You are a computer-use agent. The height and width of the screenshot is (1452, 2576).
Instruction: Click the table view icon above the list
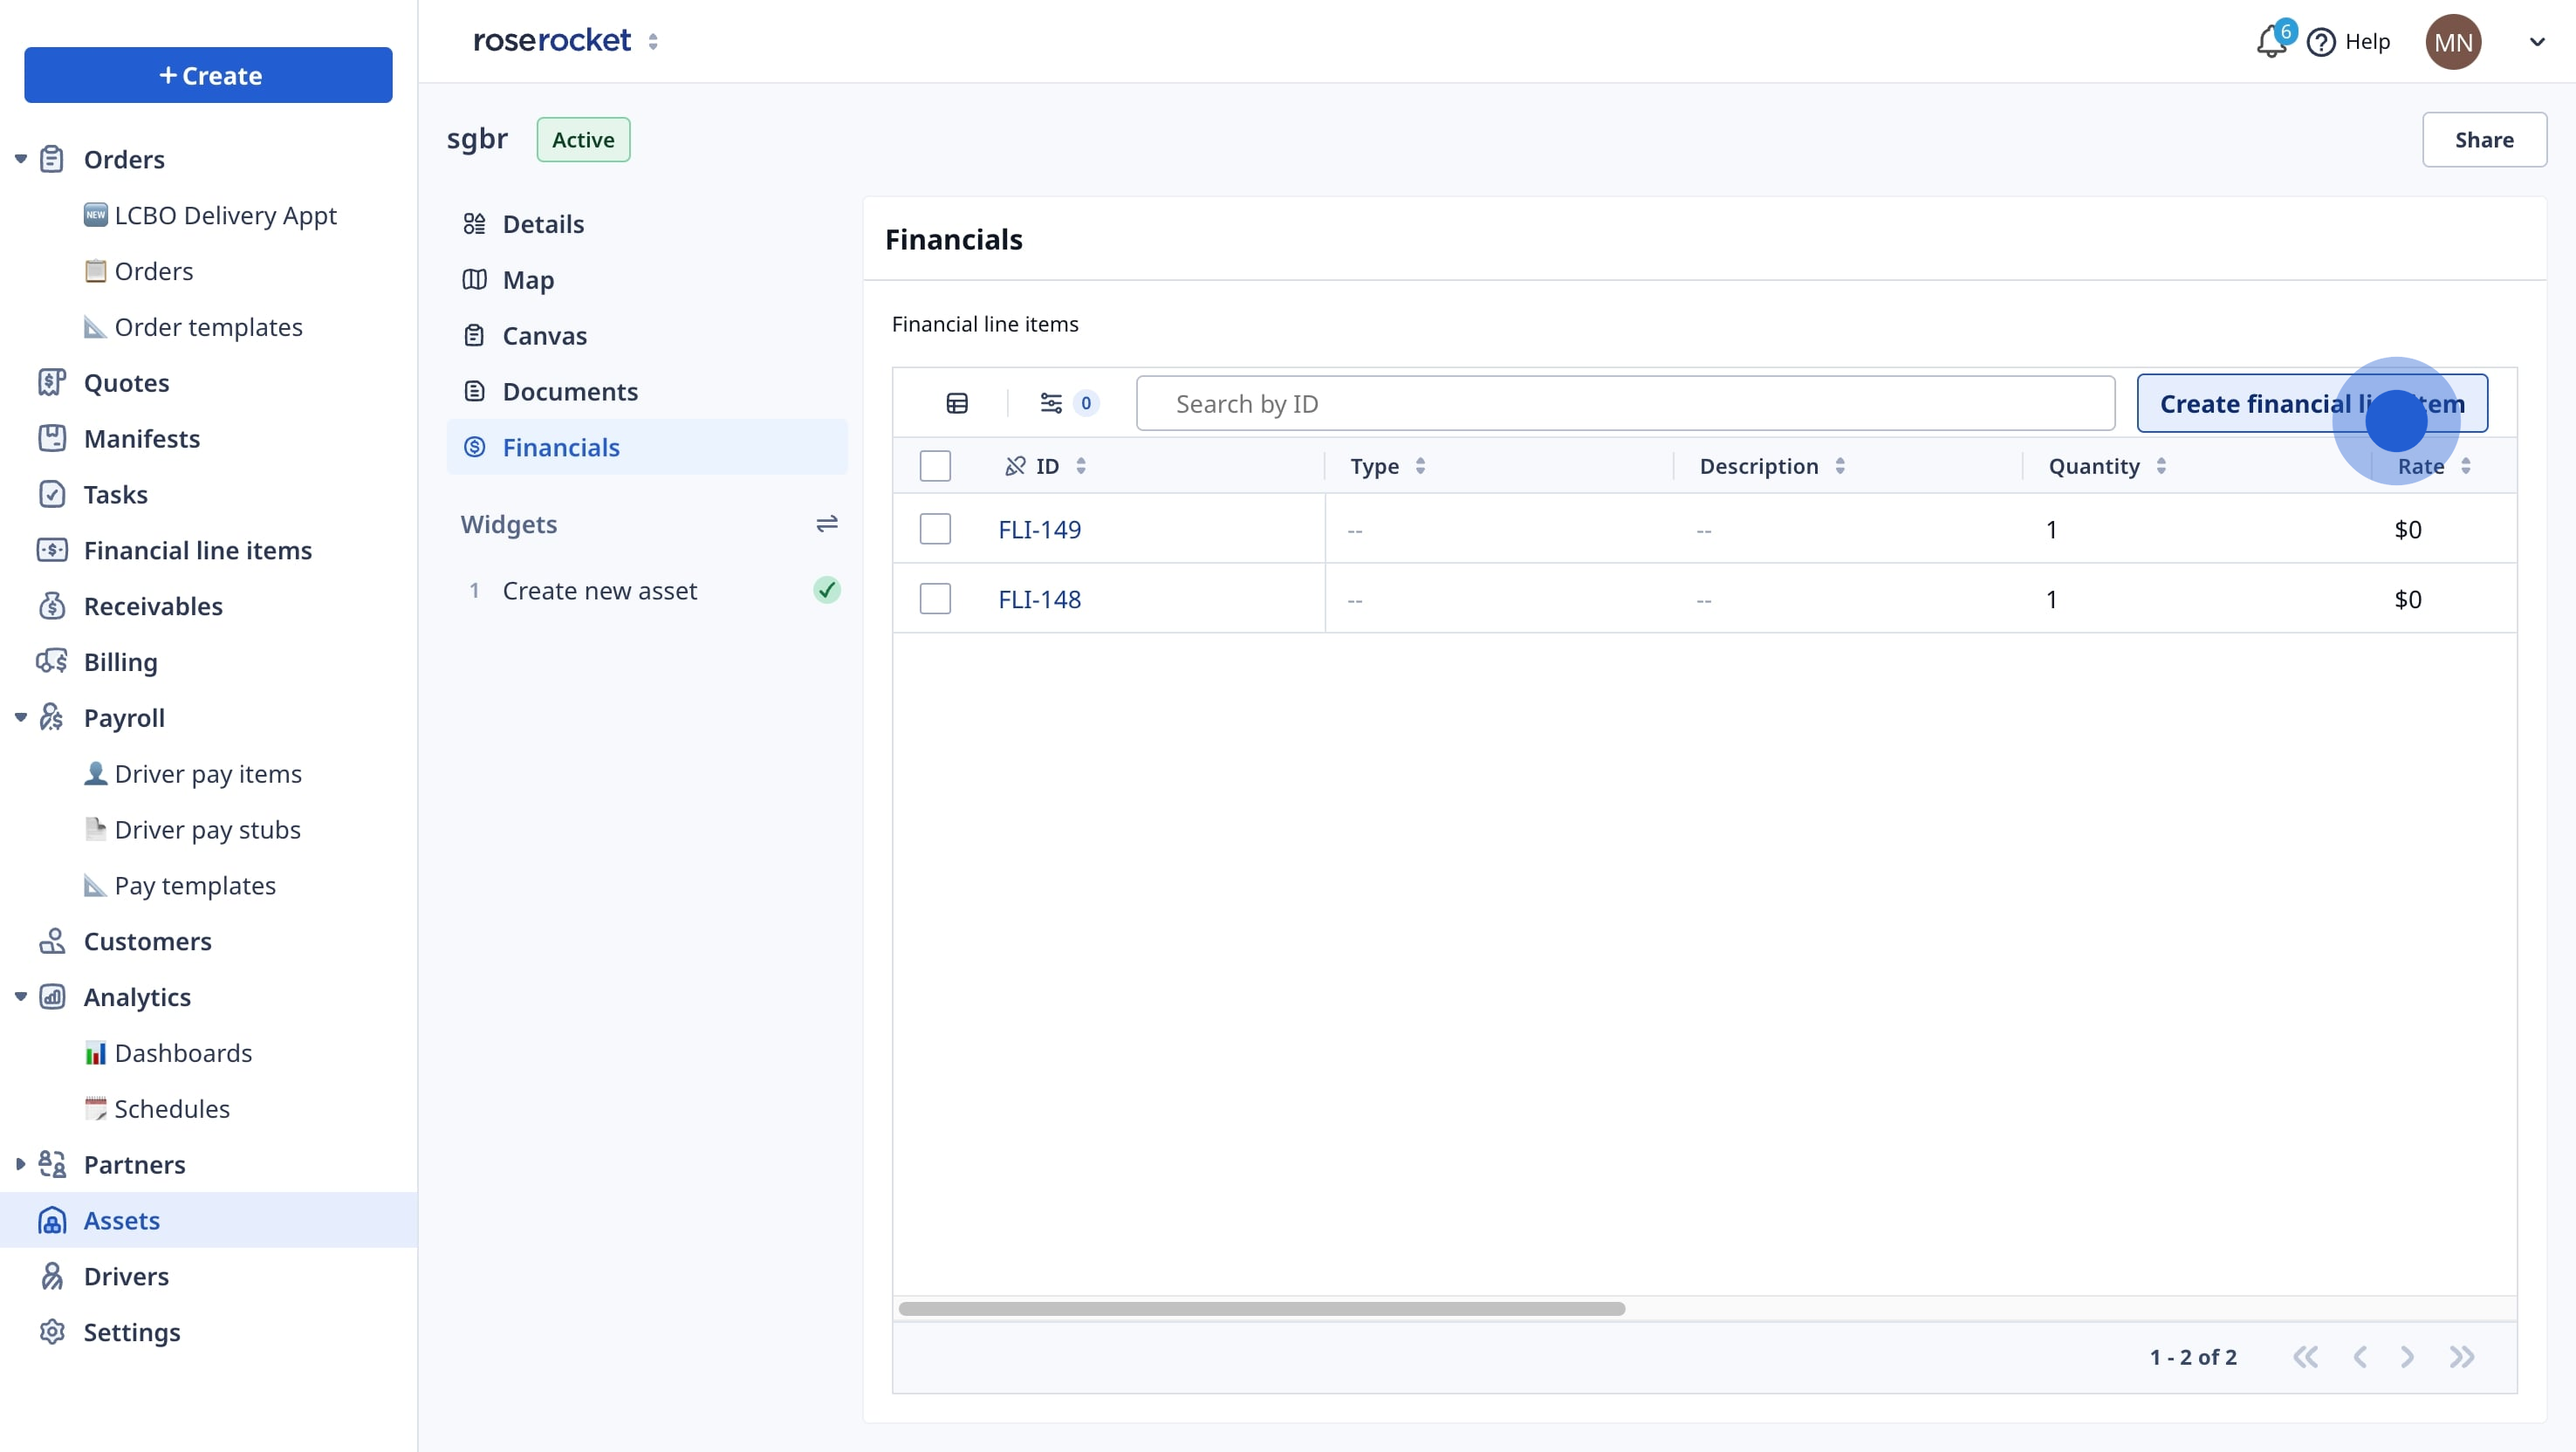(956, 403)
